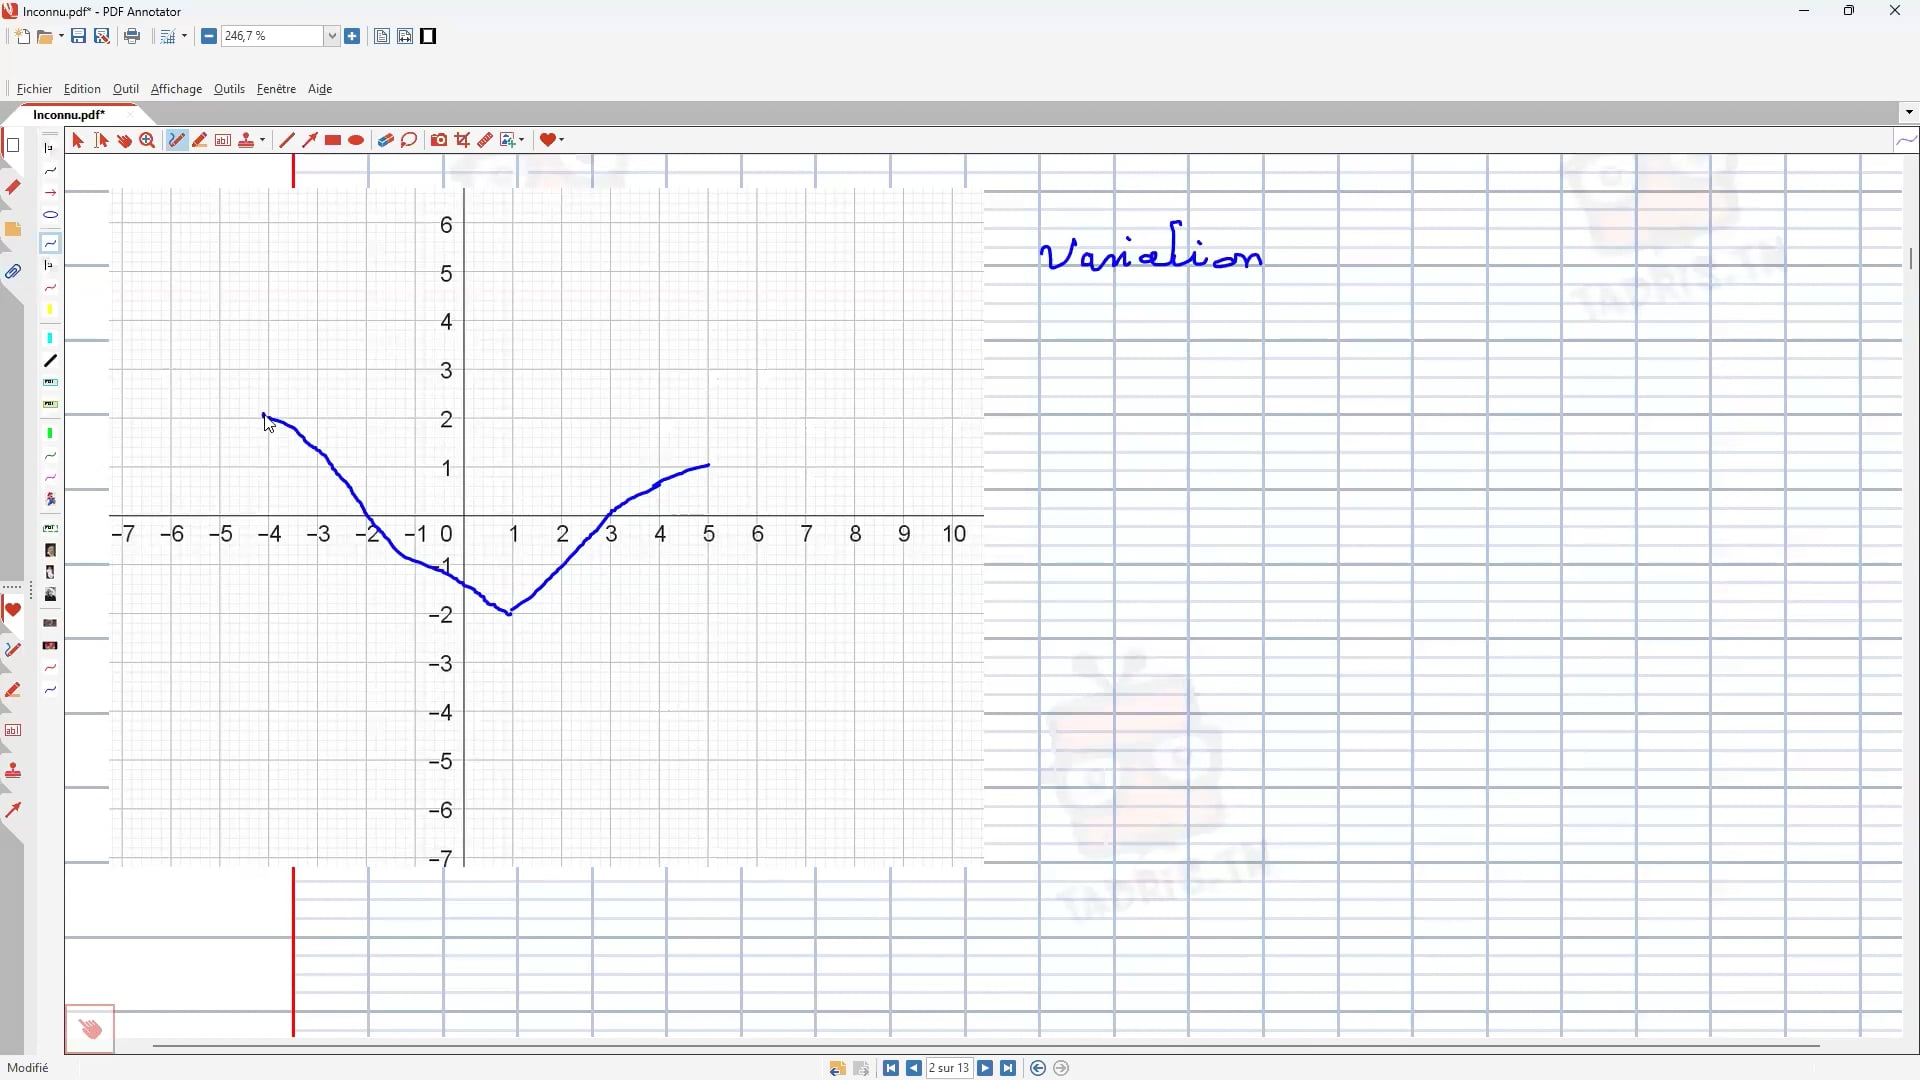Choose the Eraser tool
Screen dimensions: 1920x1080
pos(385,140)
